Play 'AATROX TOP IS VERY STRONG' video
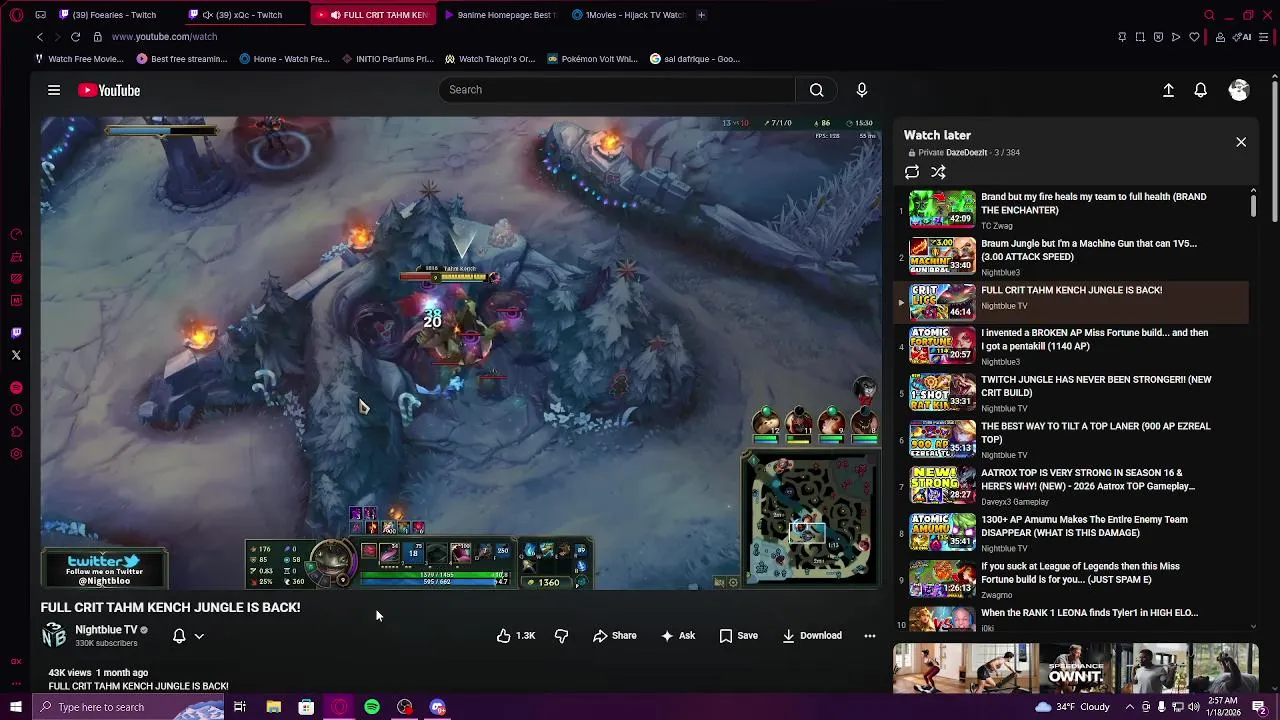1280x720 pixels. (1070, 486)
